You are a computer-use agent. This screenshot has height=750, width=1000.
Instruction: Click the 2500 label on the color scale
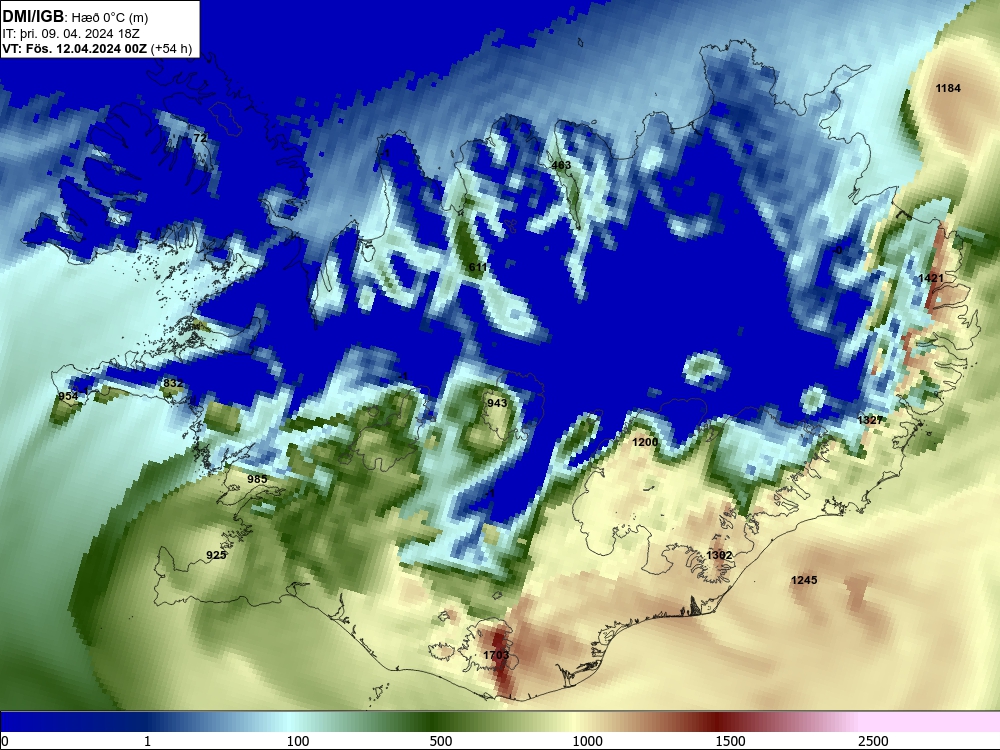pos(873,741)
